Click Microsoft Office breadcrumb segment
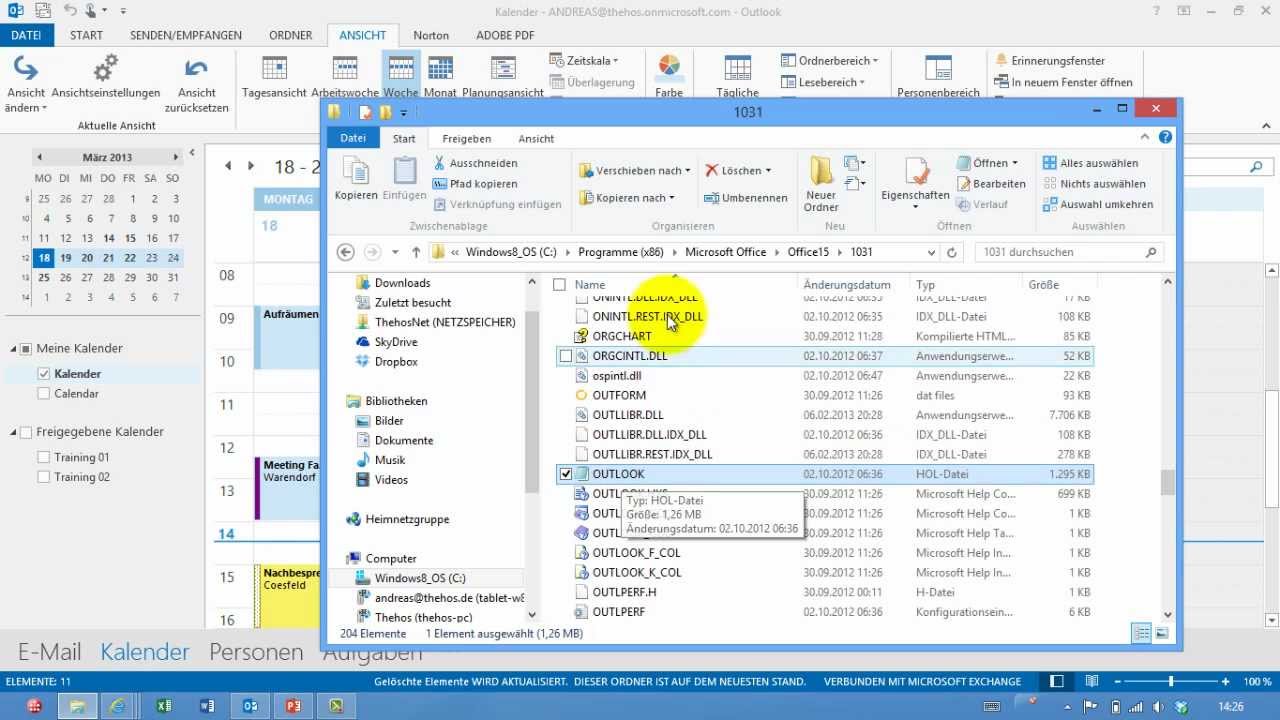Viewport: 1280px width, 720px height. tap(726, 253)
